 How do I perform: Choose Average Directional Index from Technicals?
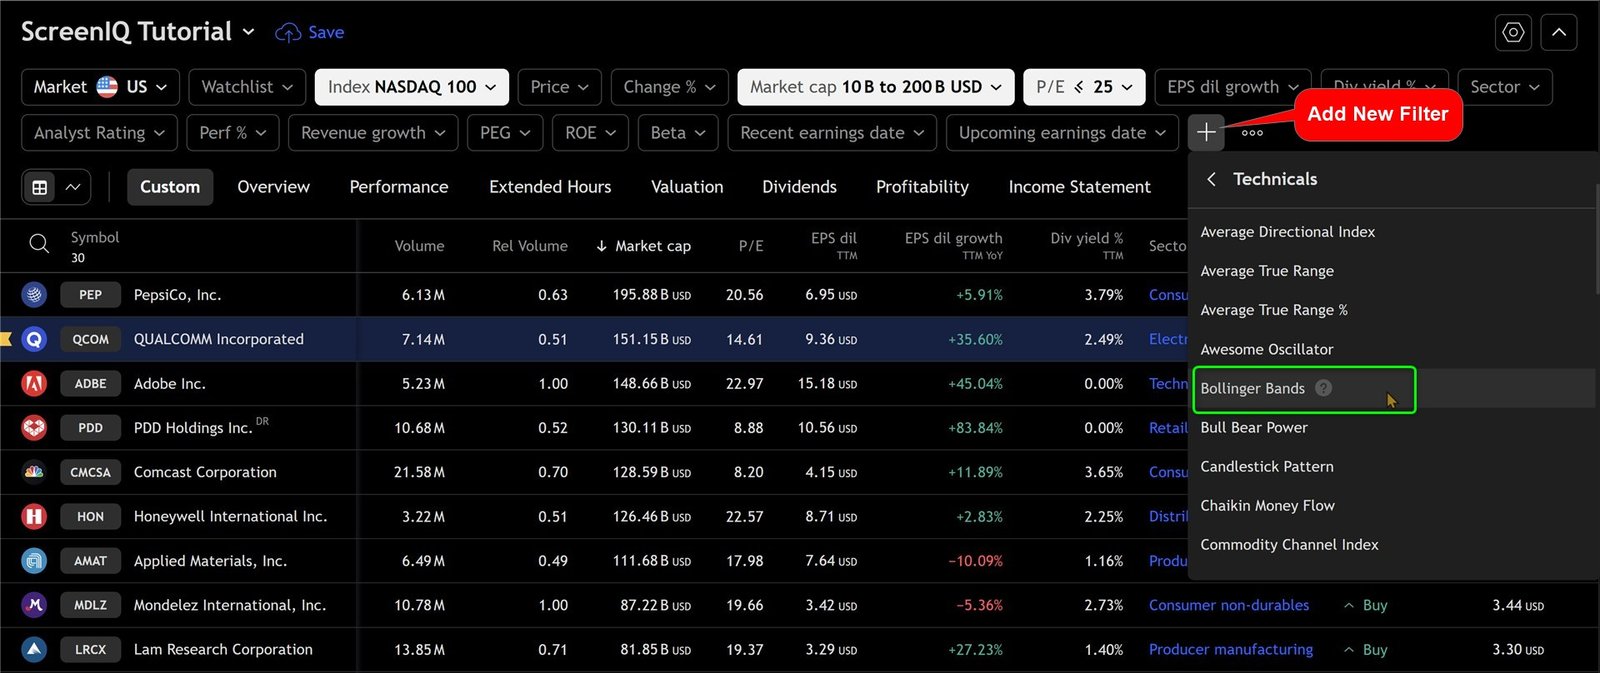(1391, 232)
